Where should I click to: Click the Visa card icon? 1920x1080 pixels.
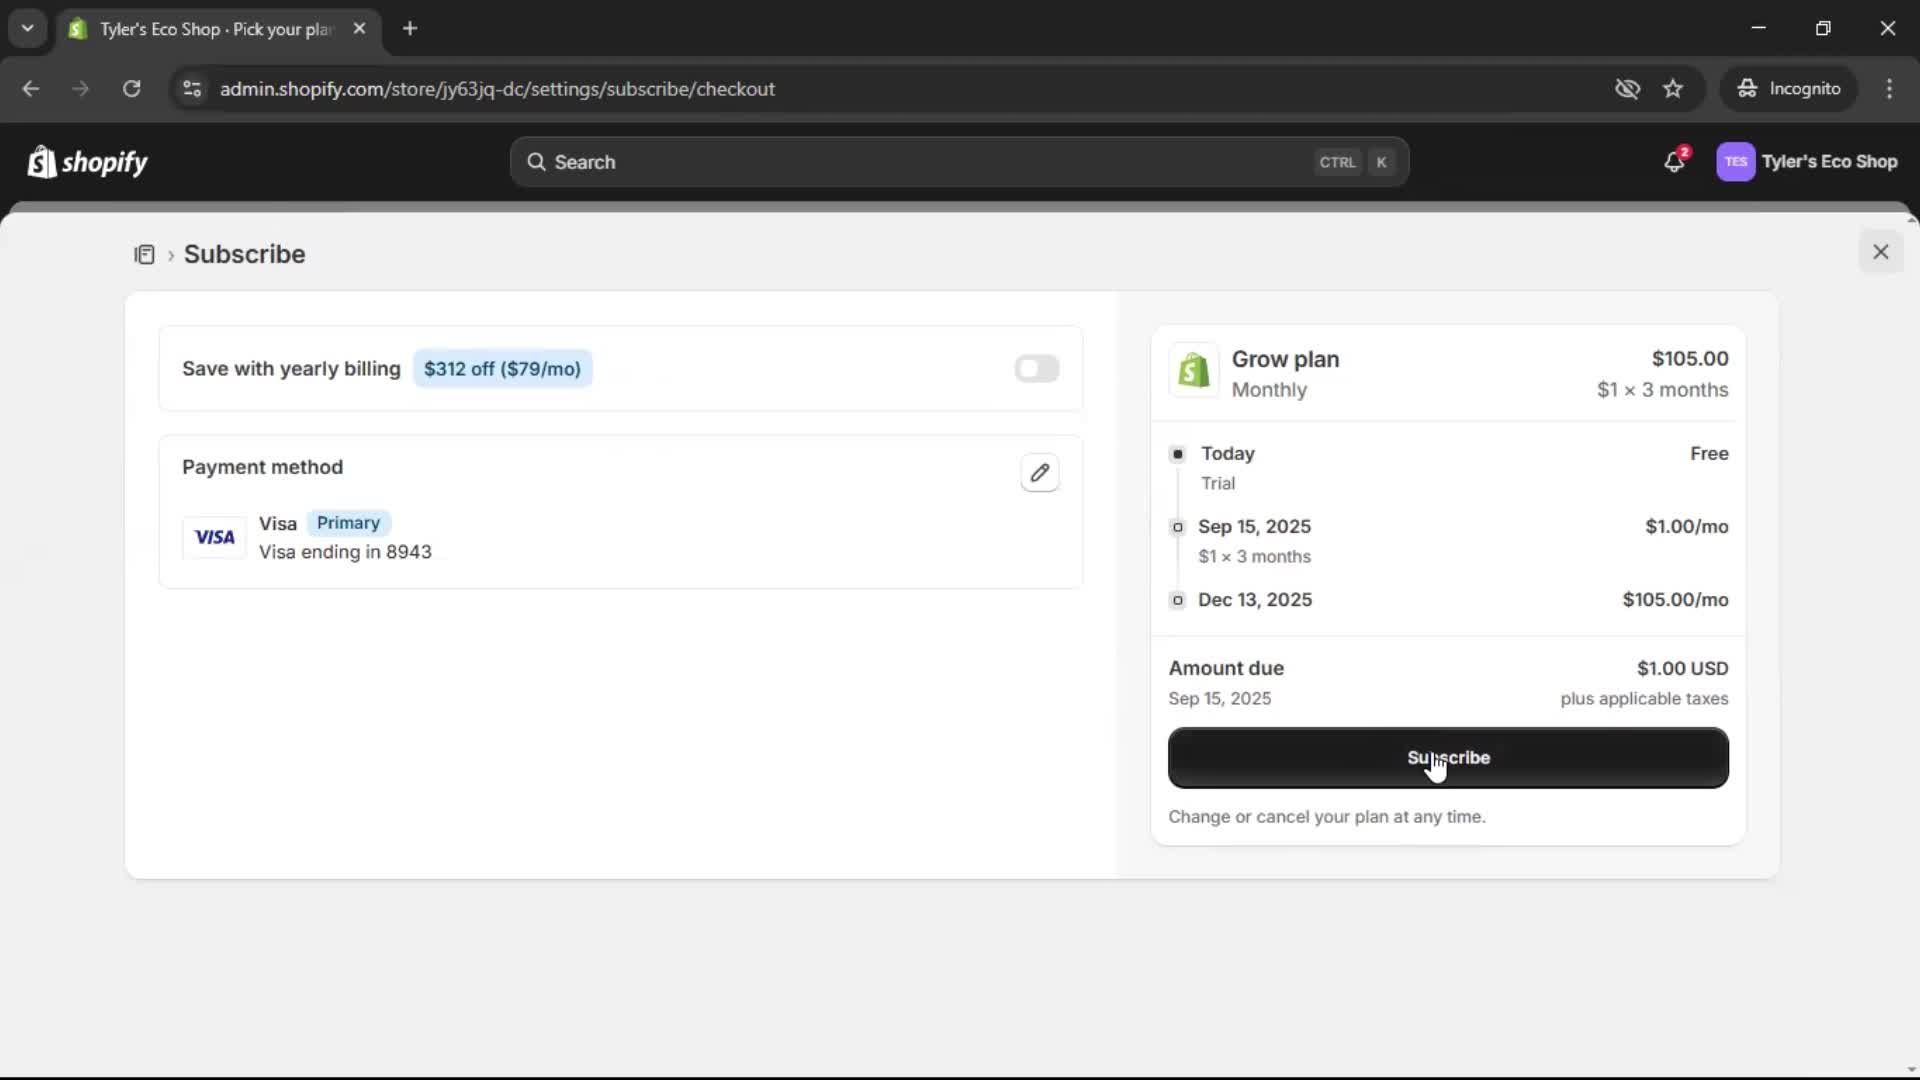coord(214,537)
